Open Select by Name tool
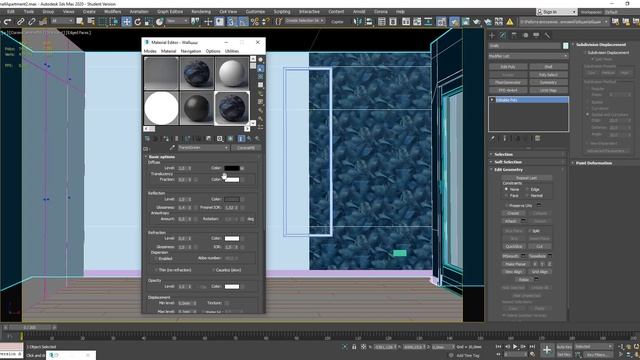640x360 pixels. pos(91,22)
